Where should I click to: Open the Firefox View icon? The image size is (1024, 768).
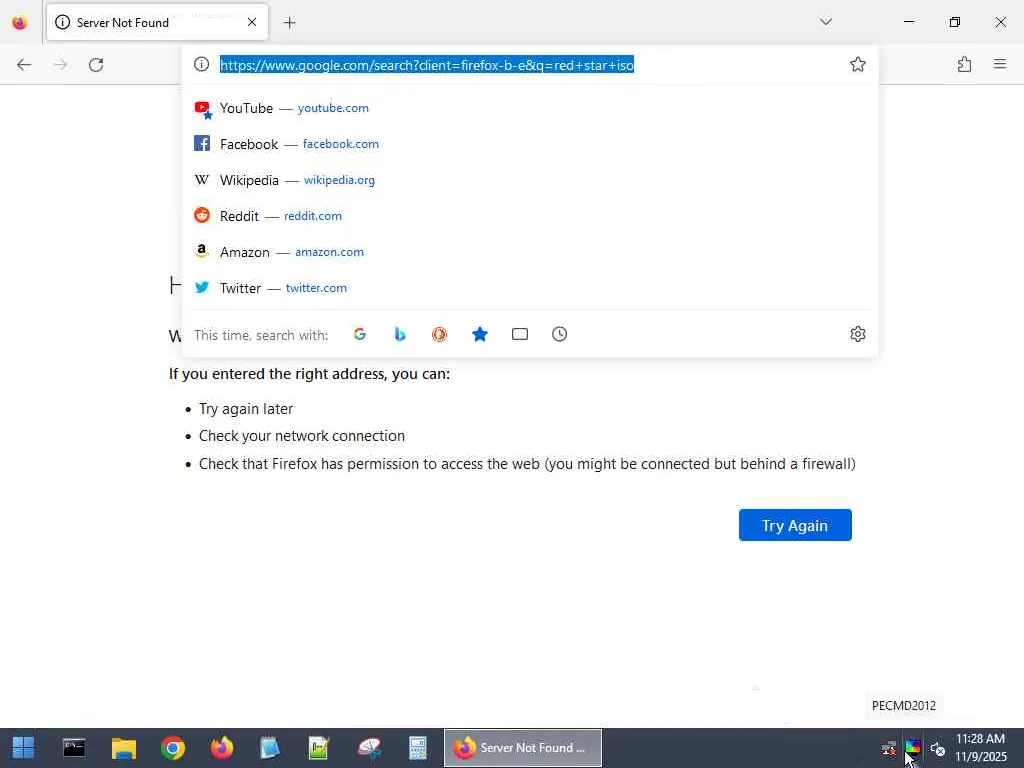[x=20, y=22]
